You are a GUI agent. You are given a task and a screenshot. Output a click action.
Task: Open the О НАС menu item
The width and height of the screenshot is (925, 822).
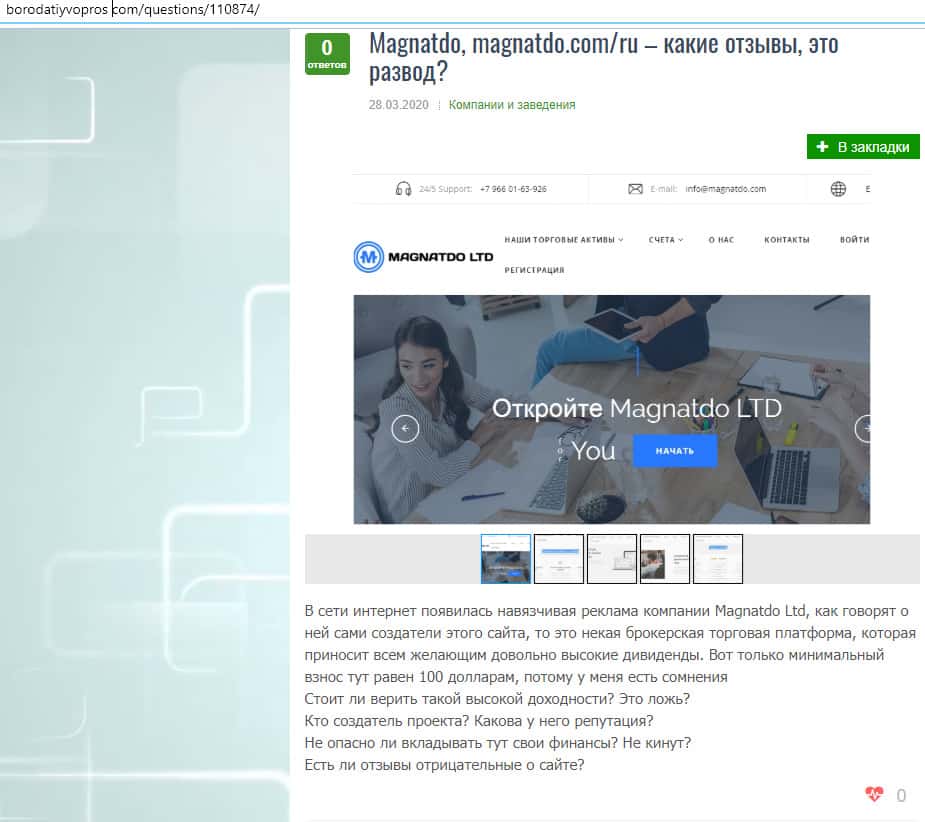tap(721, 240)
